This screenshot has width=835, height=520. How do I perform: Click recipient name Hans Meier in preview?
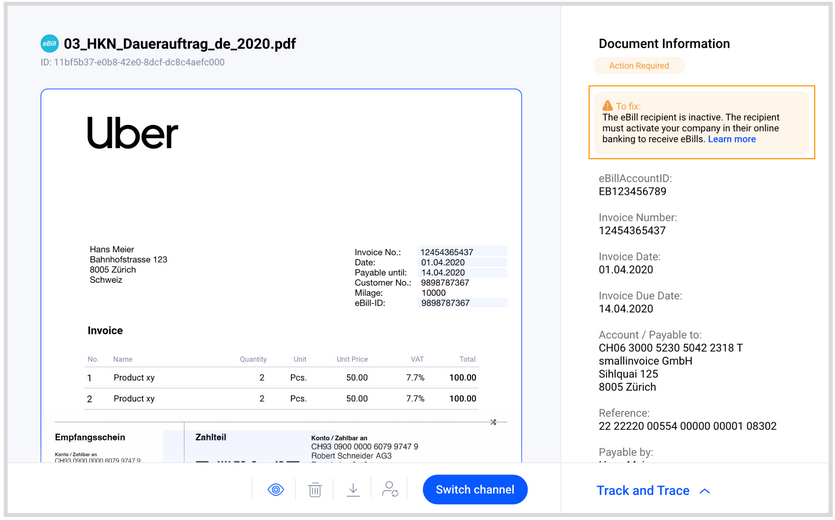click(112, 249)
